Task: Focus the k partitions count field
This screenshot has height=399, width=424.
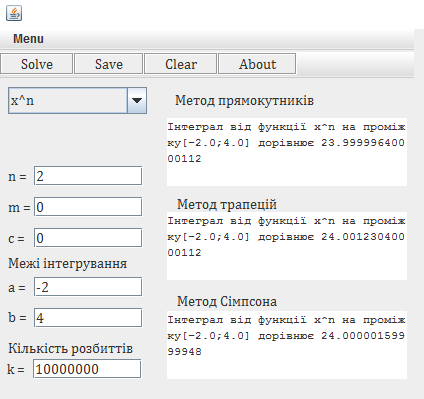Action: tap(87, 369)
